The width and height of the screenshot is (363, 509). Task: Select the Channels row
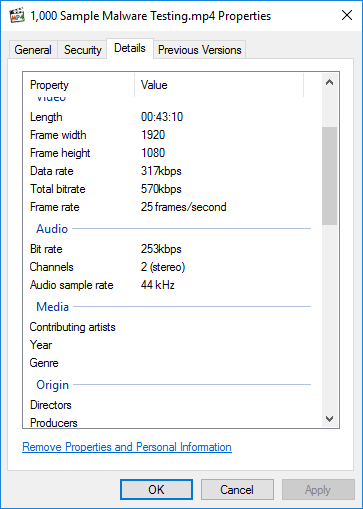170,267
